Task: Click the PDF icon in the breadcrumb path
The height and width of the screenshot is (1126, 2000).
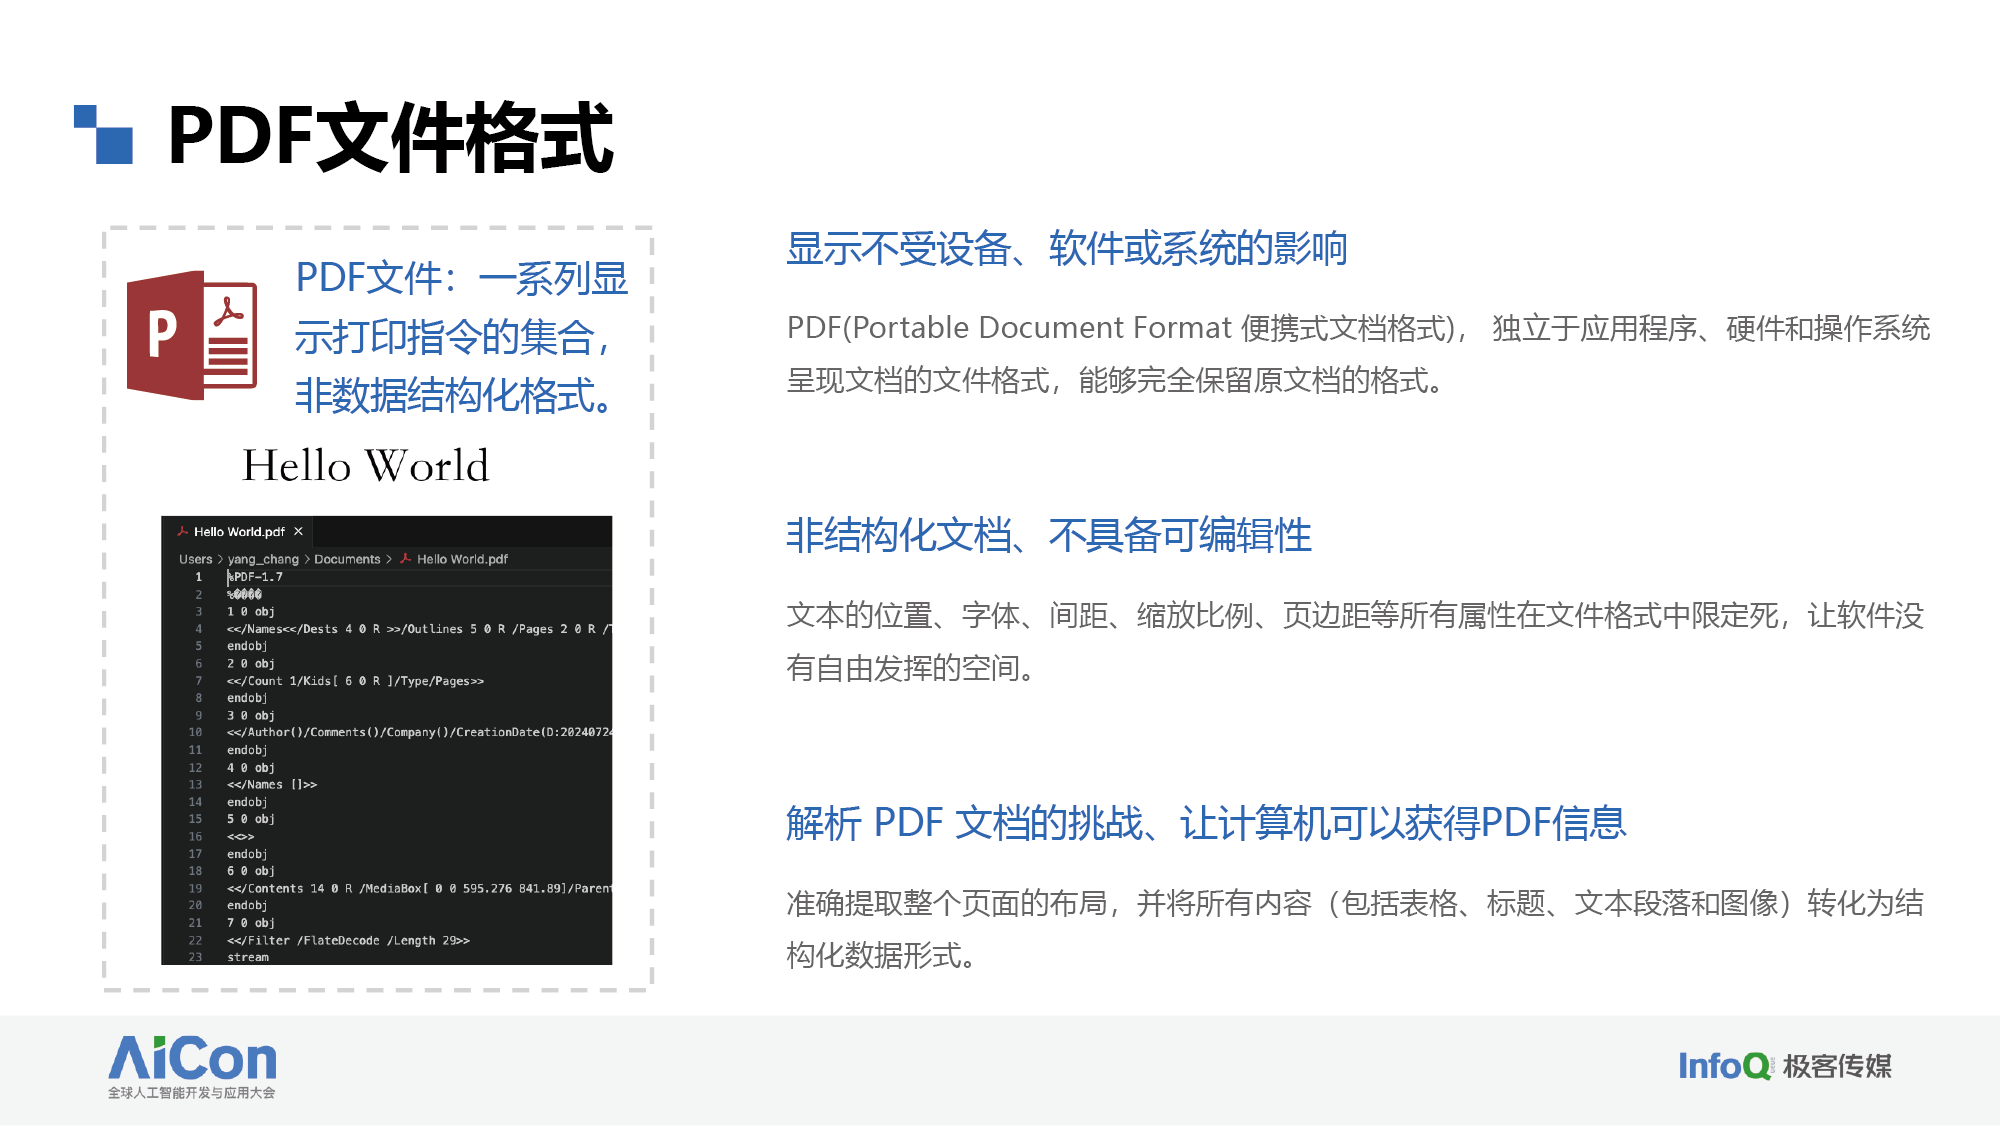Action: click(x=405, y=559)
